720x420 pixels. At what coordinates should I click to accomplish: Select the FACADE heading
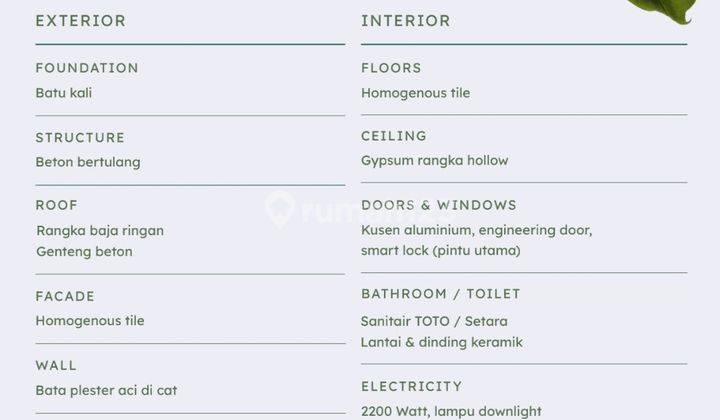tap(65, 296)
